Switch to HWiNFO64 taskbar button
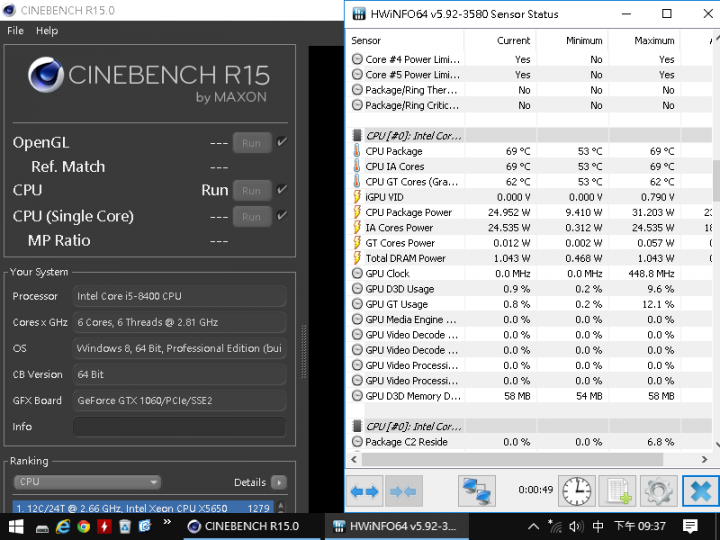The width and height of the screenshot is (720, 540). click(397, 526)
